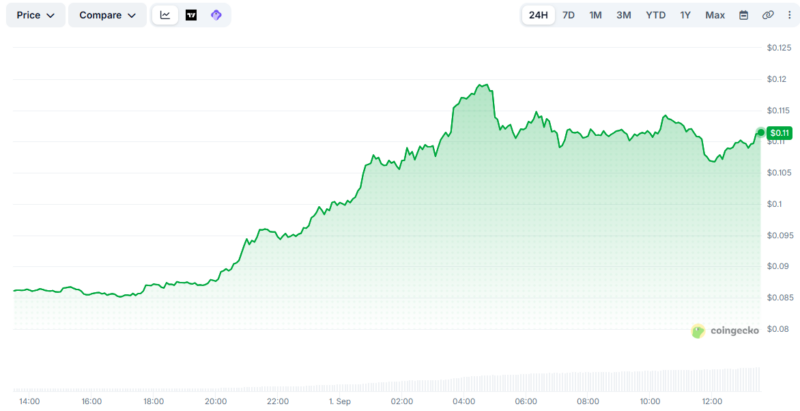
Task: Click the volume bars strip below chart
Action: click(x=387, y=380)
